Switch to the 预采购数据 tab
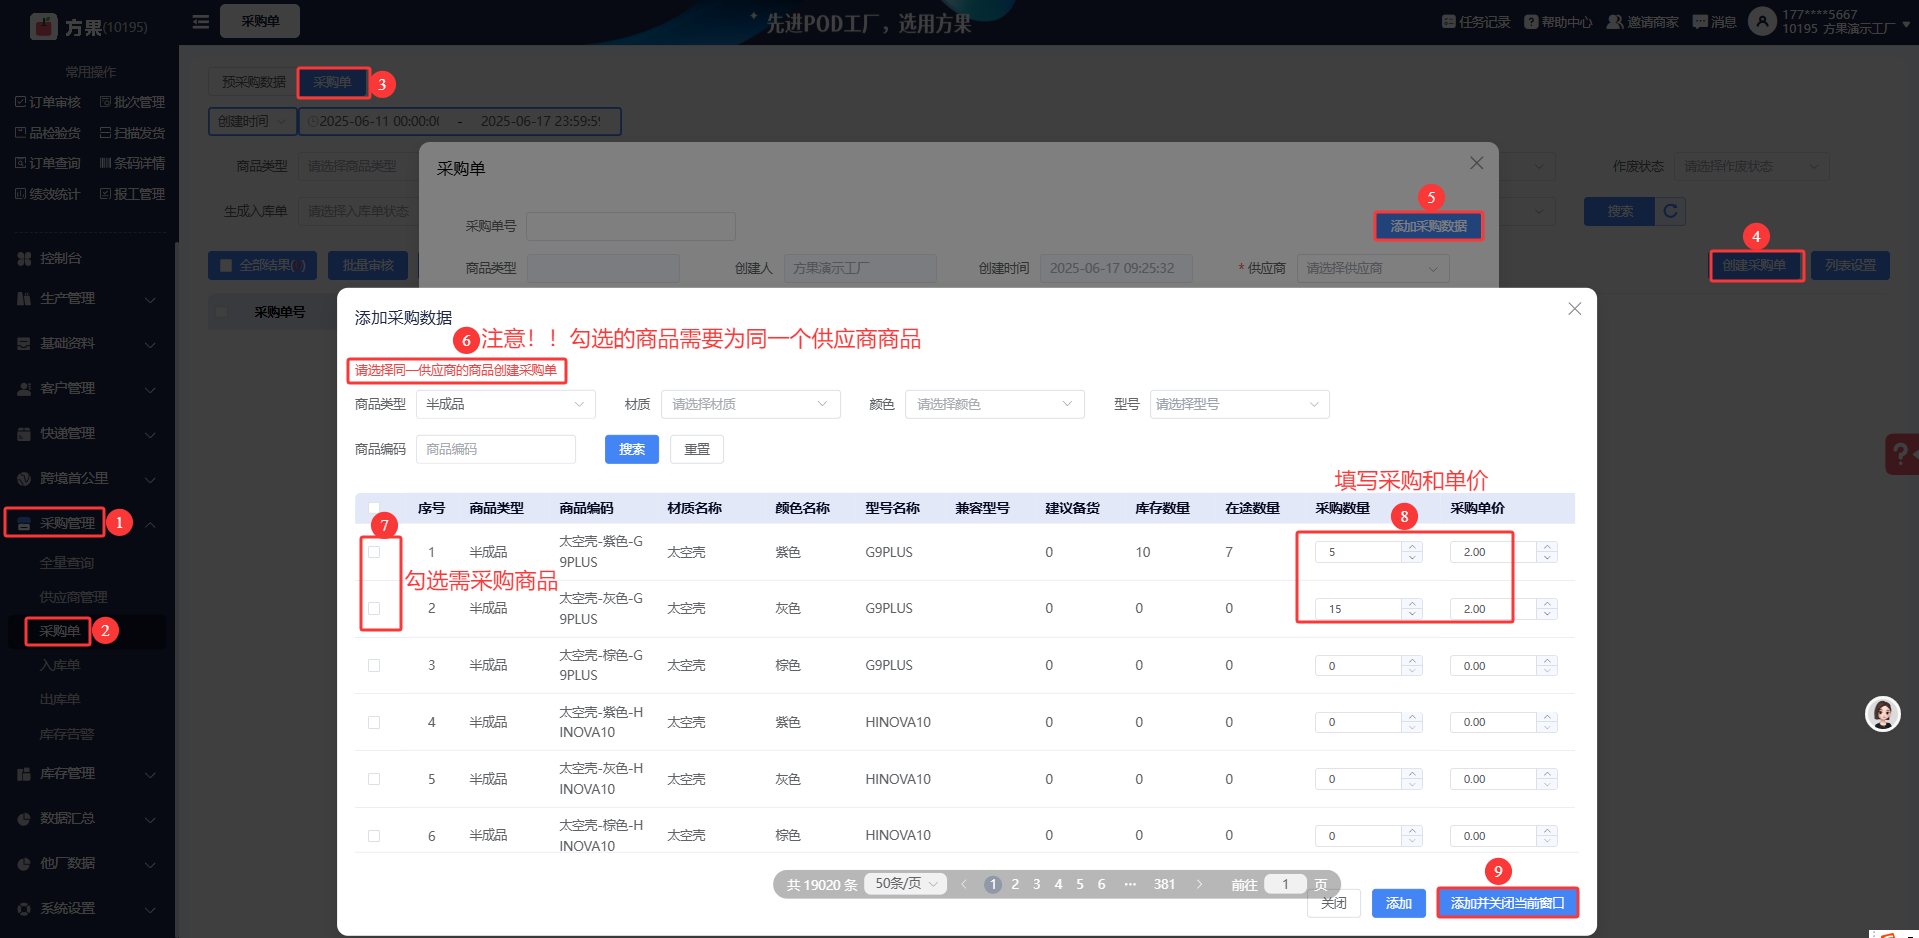Screen dimensions: 1919x938 [253, 82]
